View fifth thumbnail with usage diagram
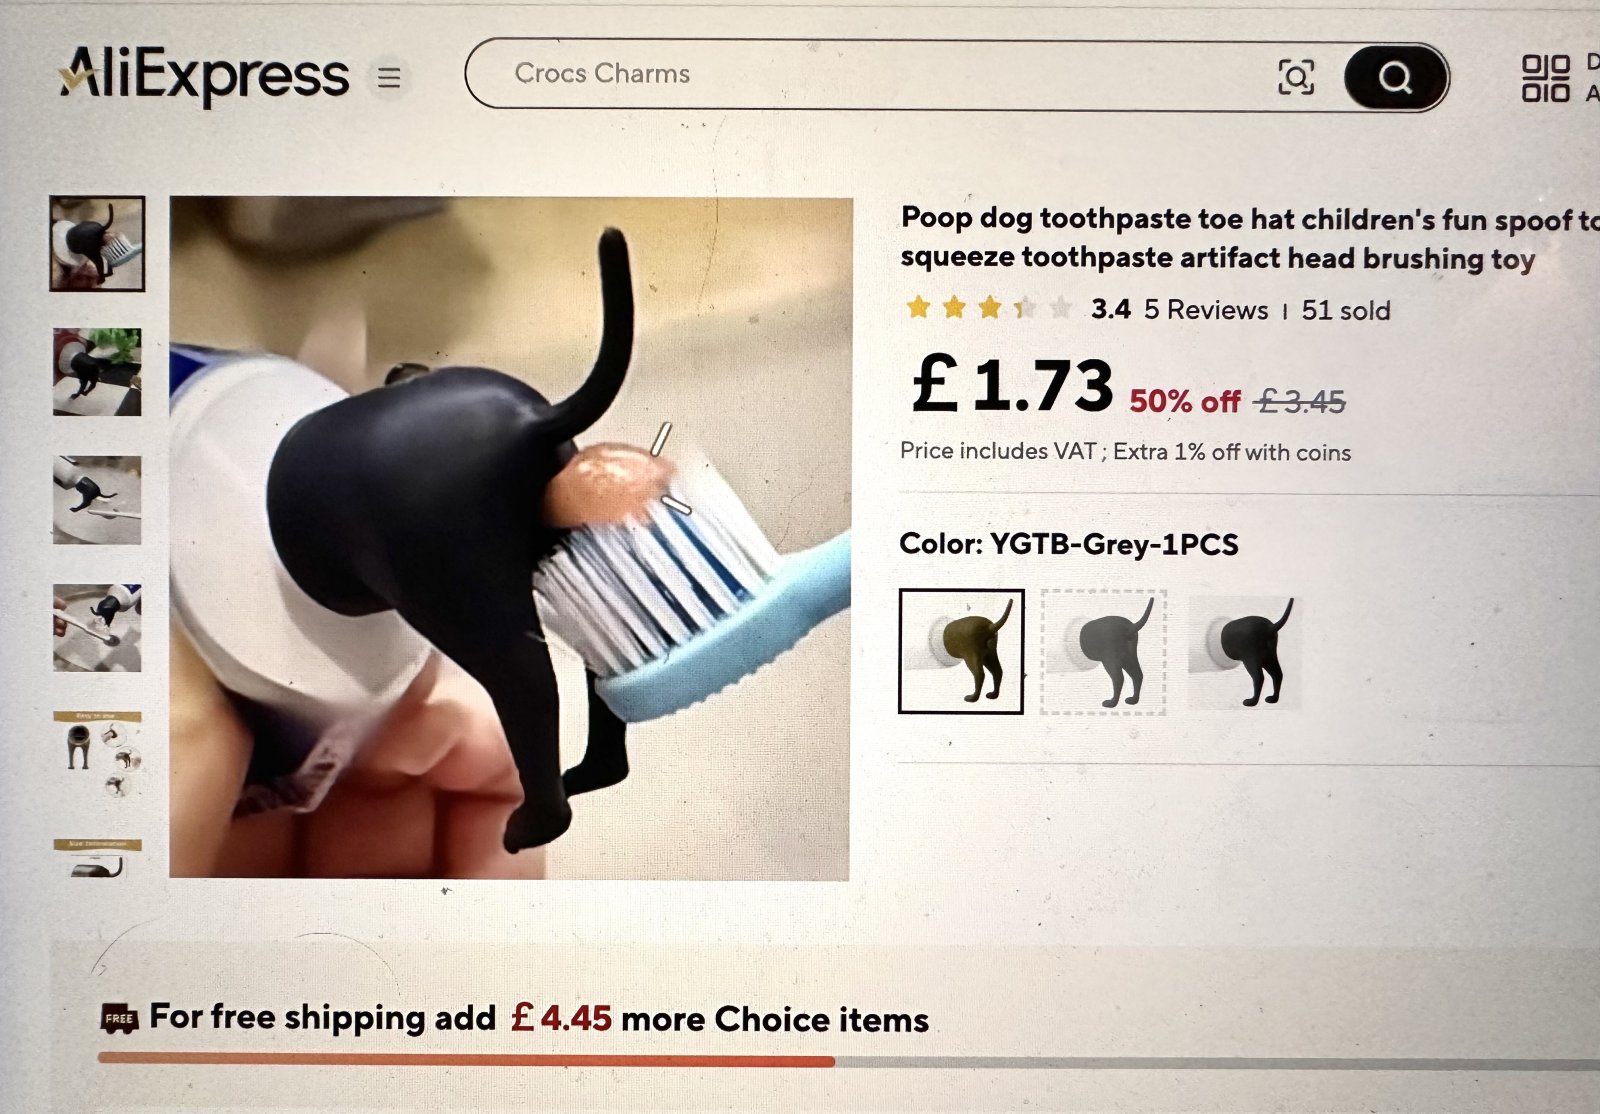This screenshot has height=1114, width=1600. click(x=97, y=755)
